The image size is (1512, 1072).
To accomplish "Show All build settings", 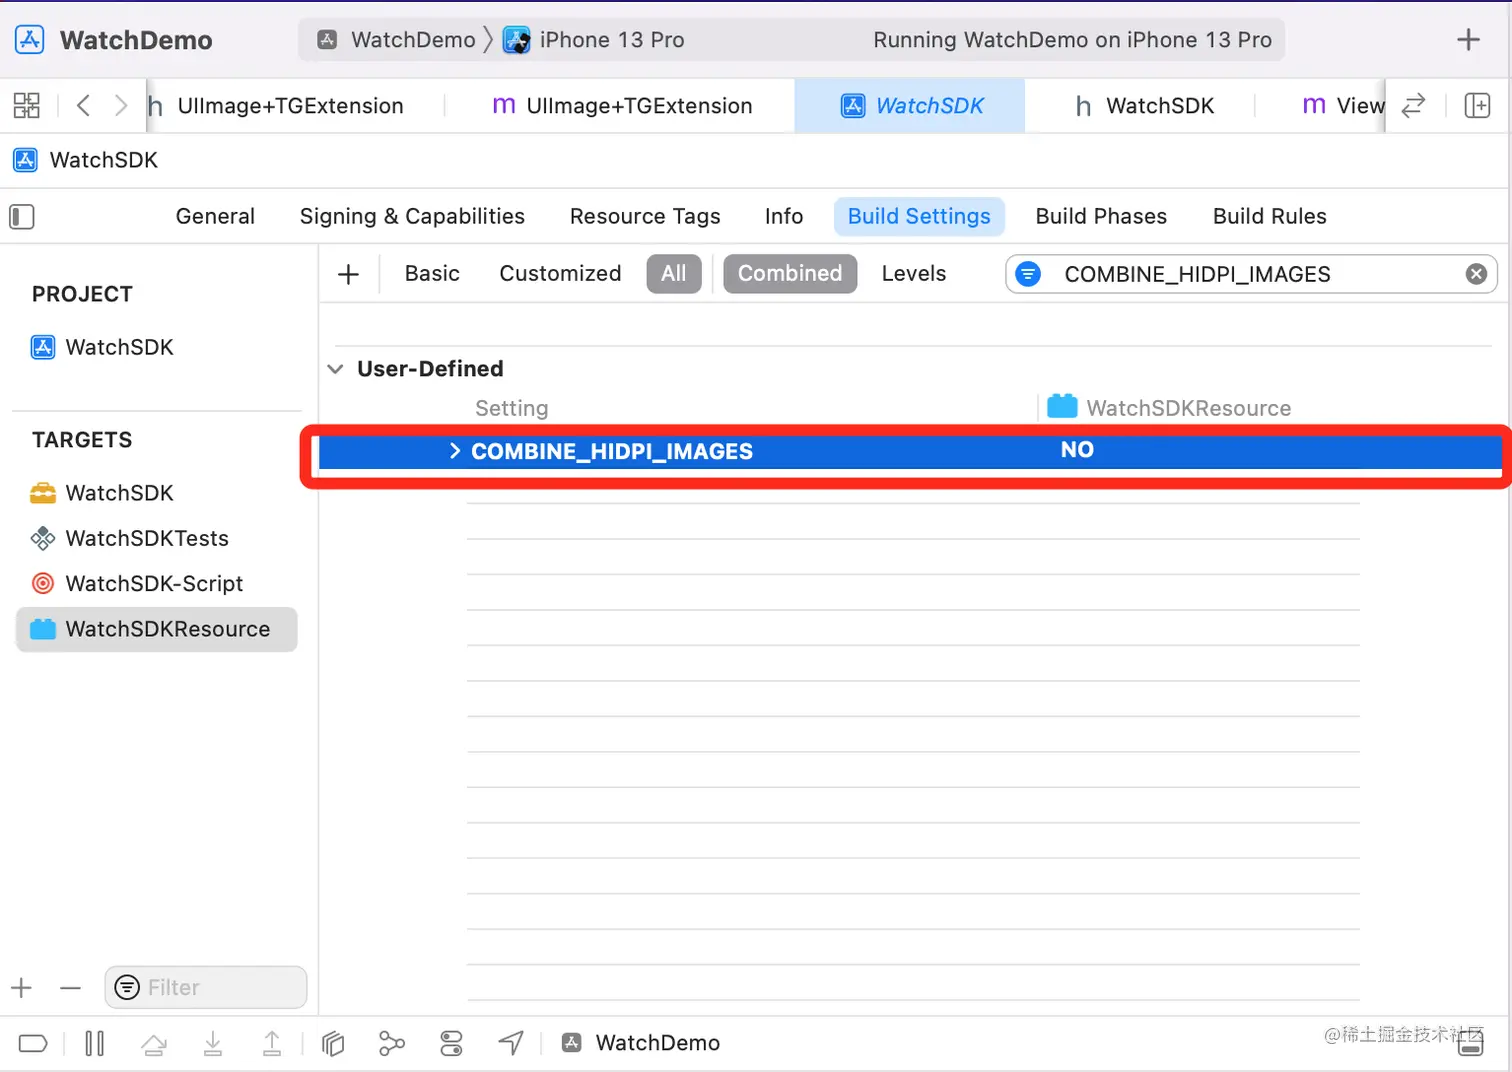I will (x=674, y=274).
